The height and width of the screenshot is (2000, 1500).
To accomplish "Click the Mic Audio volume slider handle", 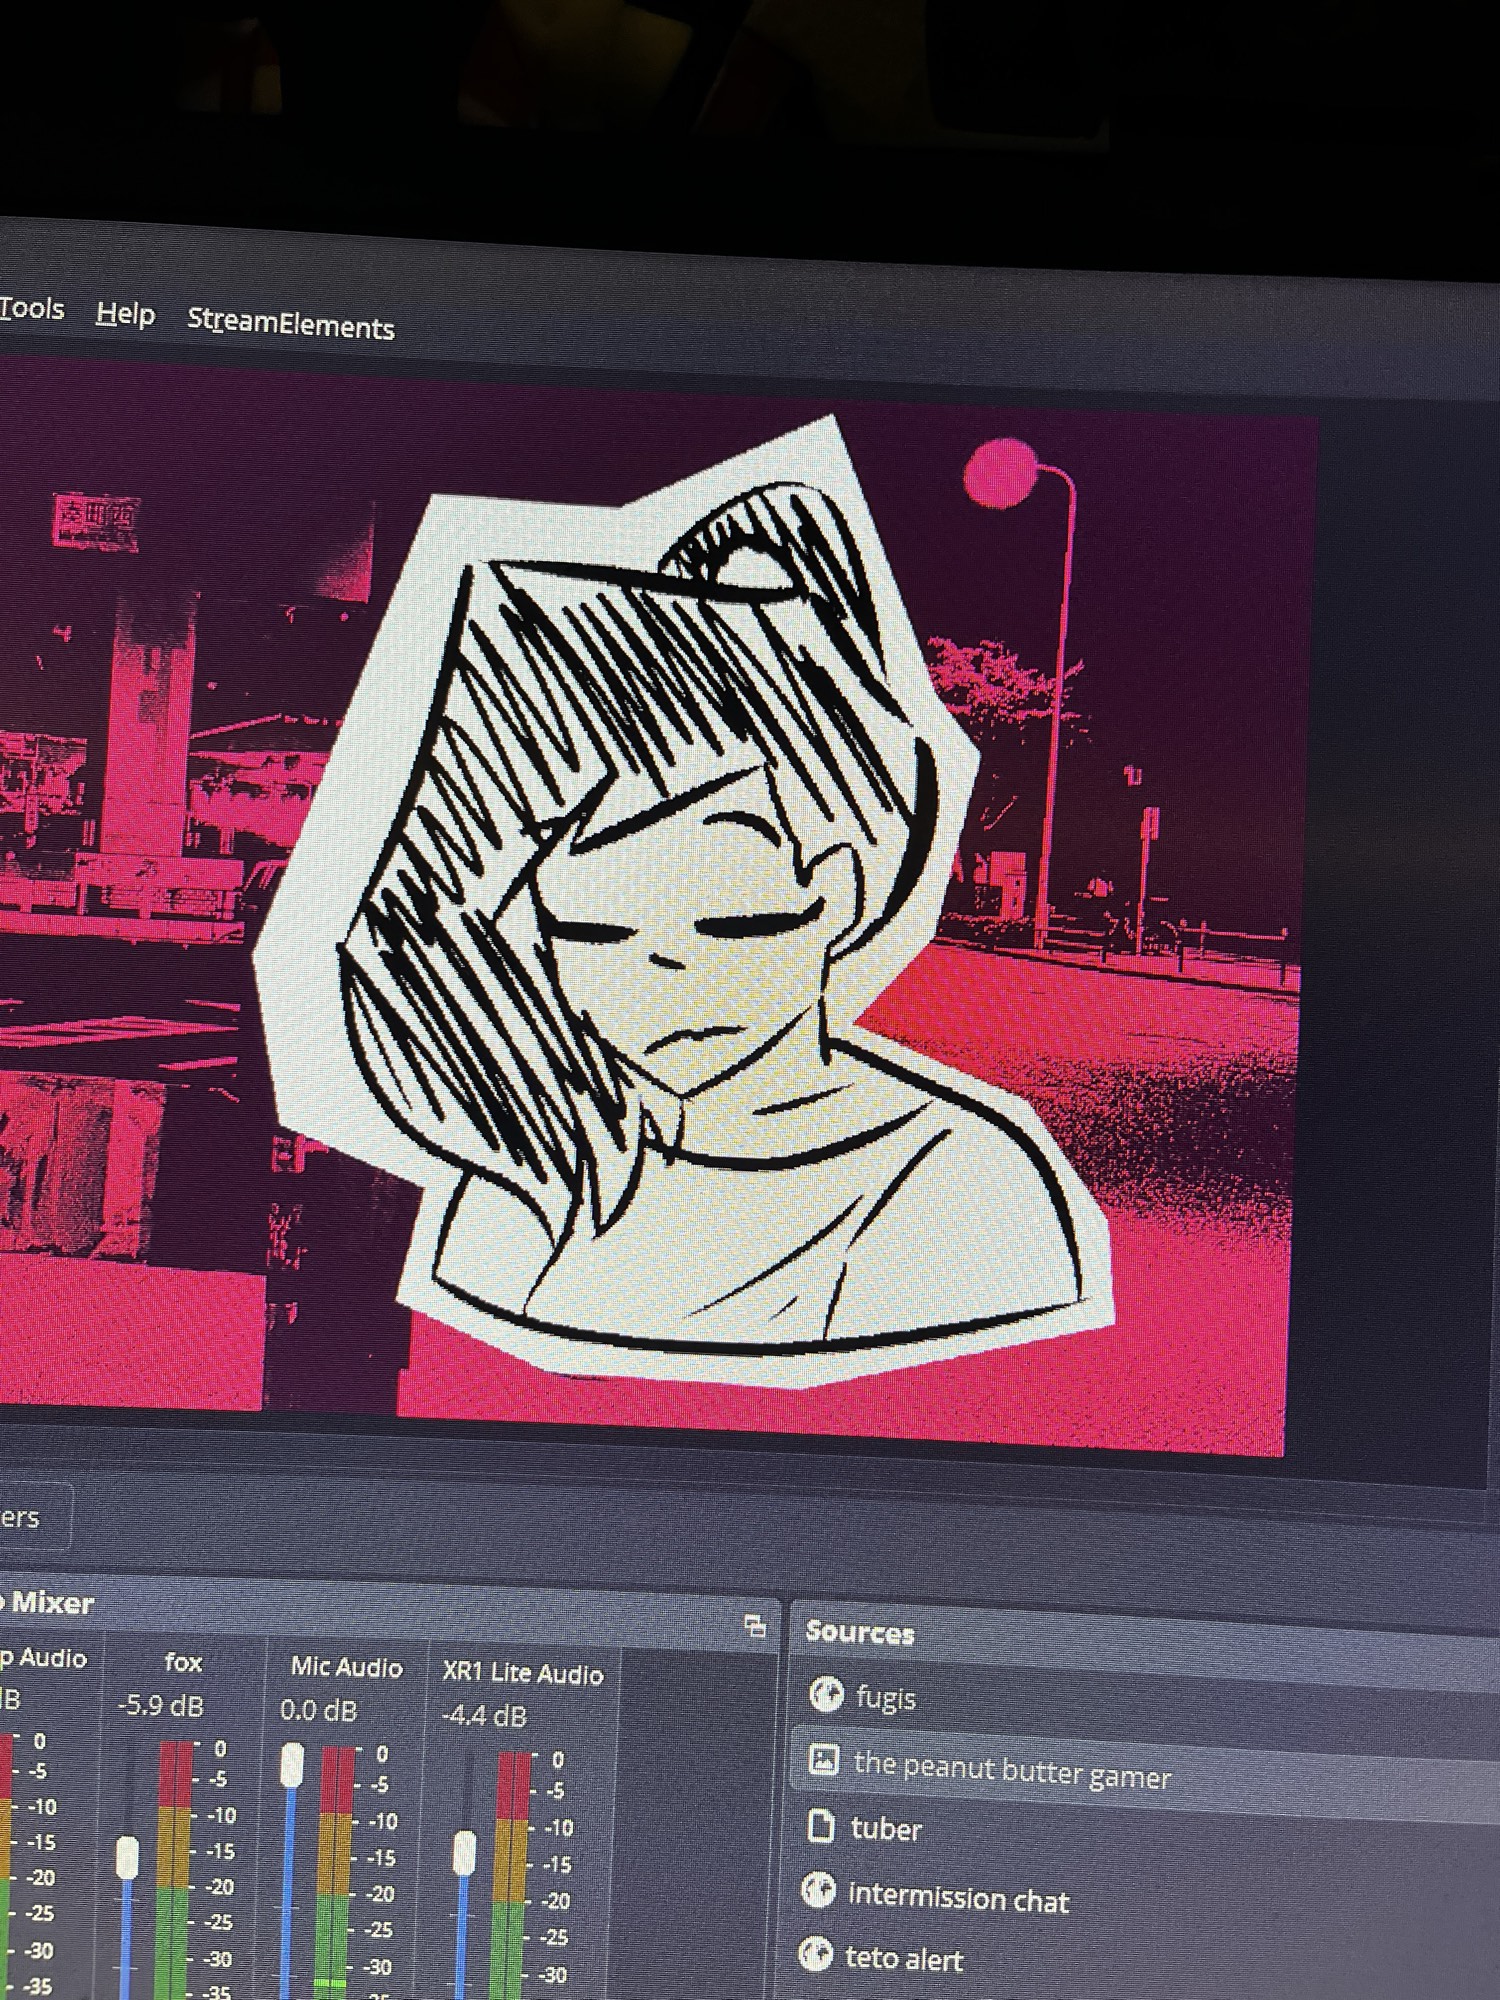I will tap(292, 1765).
